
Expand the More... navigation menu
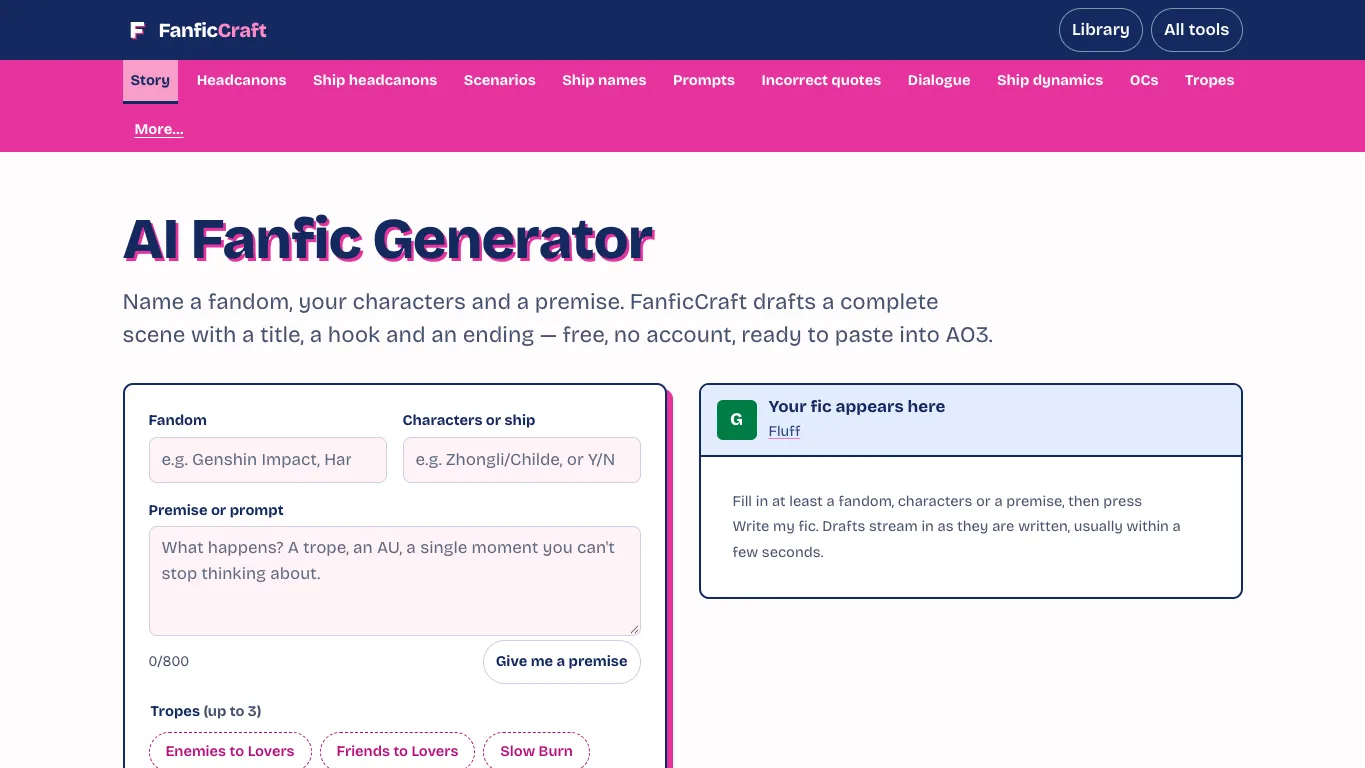pyautogui.click(x=159, y=129)
